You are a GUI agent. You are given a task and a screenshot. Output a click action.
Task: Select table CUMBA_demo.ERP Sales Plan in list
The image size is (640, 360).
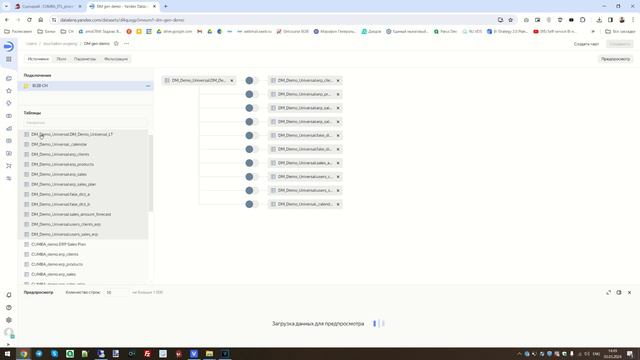[x=83, y=244]
